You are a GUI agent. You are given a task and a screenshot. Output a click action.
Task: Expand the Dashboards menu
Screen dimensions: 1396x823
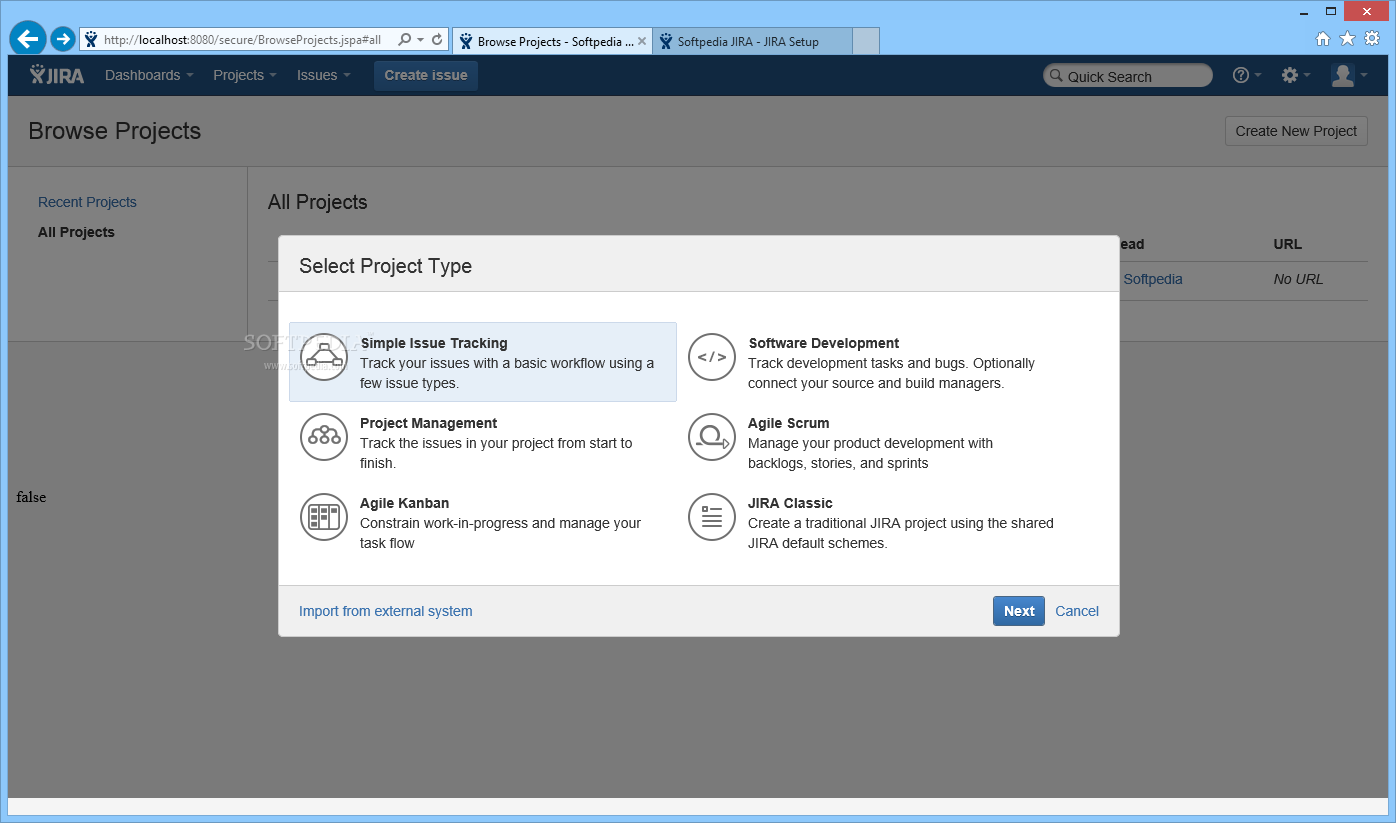(149, 75)
